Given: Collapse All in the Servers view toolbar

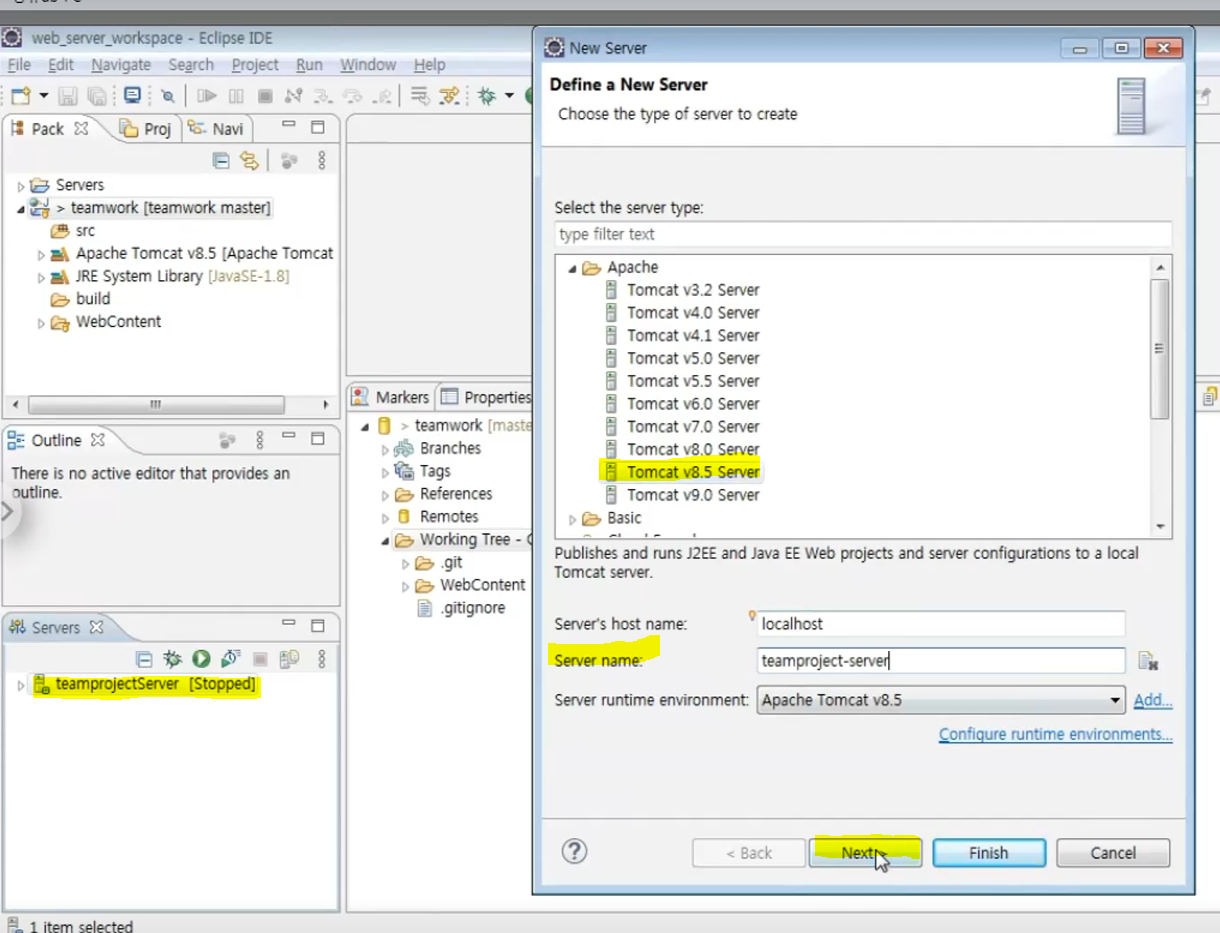Looking at the screenshot, I should tap(144, 659).
